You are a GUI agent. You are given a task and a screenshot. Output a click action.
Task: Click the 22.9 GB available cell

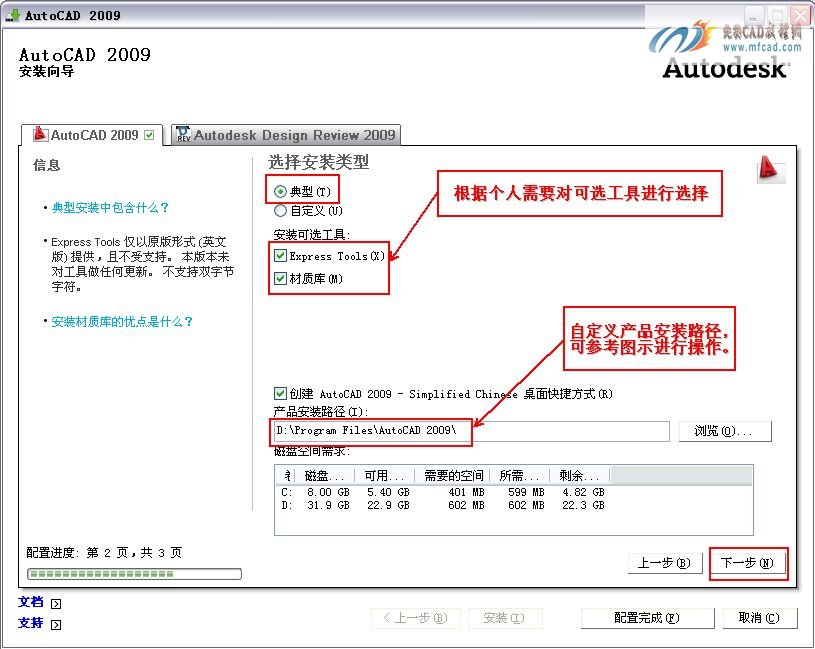coord(388,505)
